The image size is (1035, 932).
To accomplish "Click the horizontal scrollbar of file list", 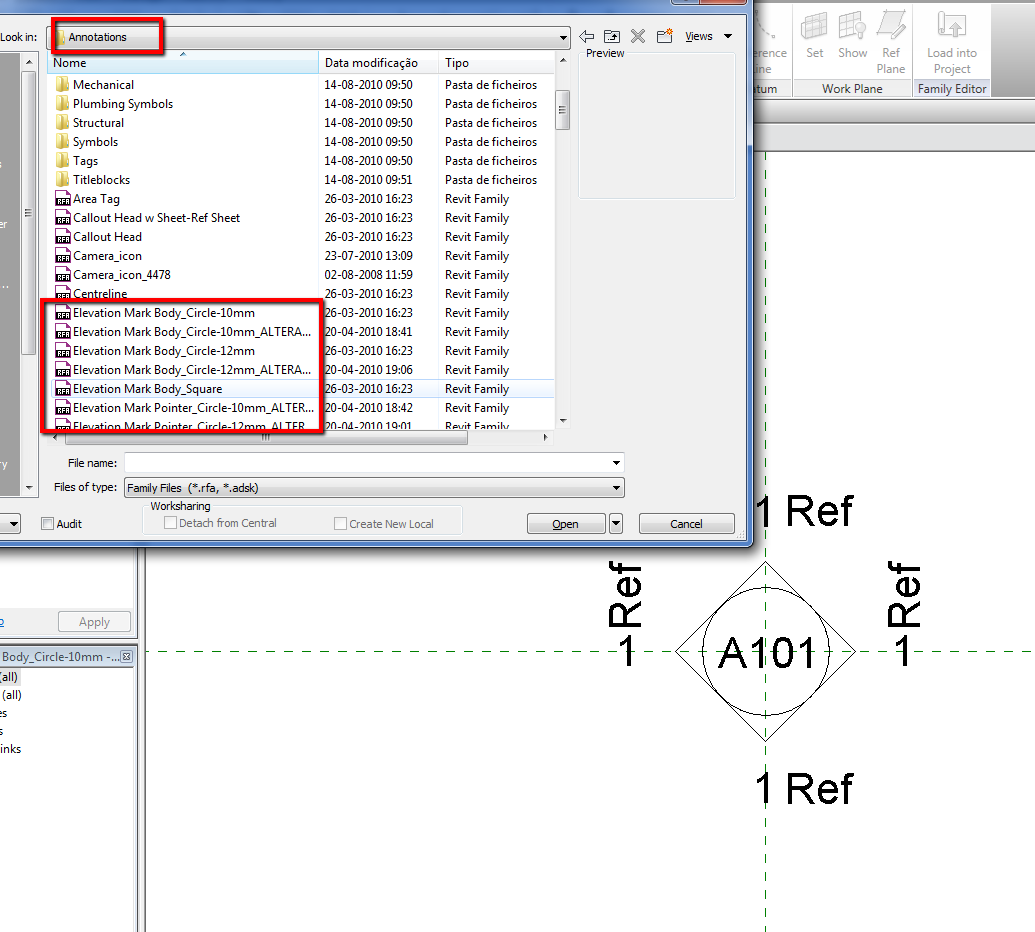I will point(266,438).
